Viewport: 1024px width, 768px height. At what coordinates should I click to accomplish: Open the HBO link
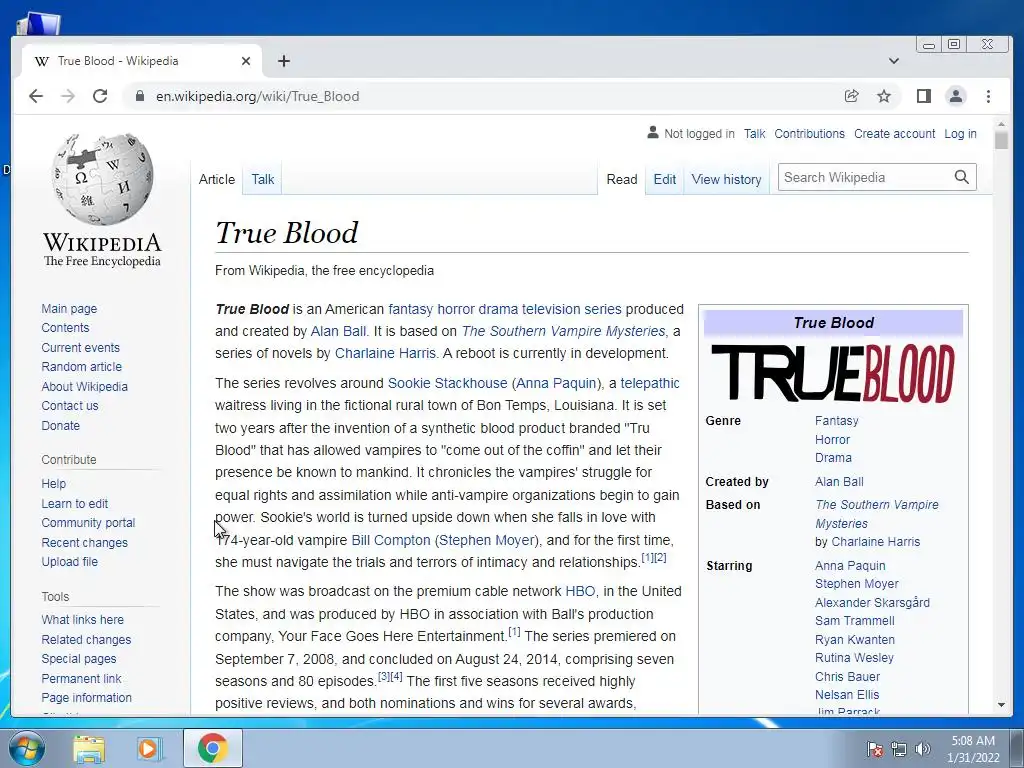click(580, 591)
